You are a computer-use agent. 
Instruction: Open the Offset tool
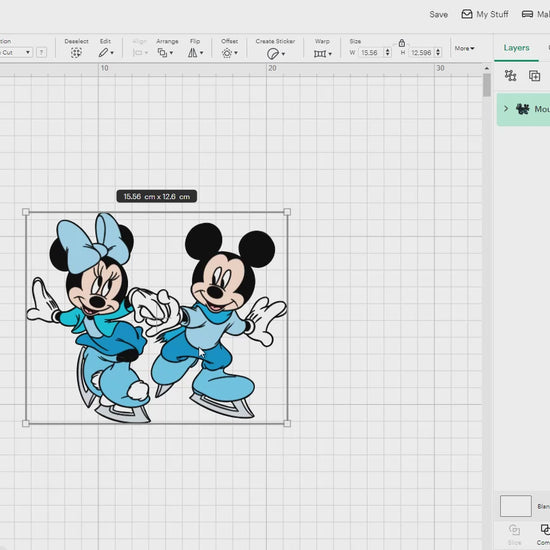(230, 53)
